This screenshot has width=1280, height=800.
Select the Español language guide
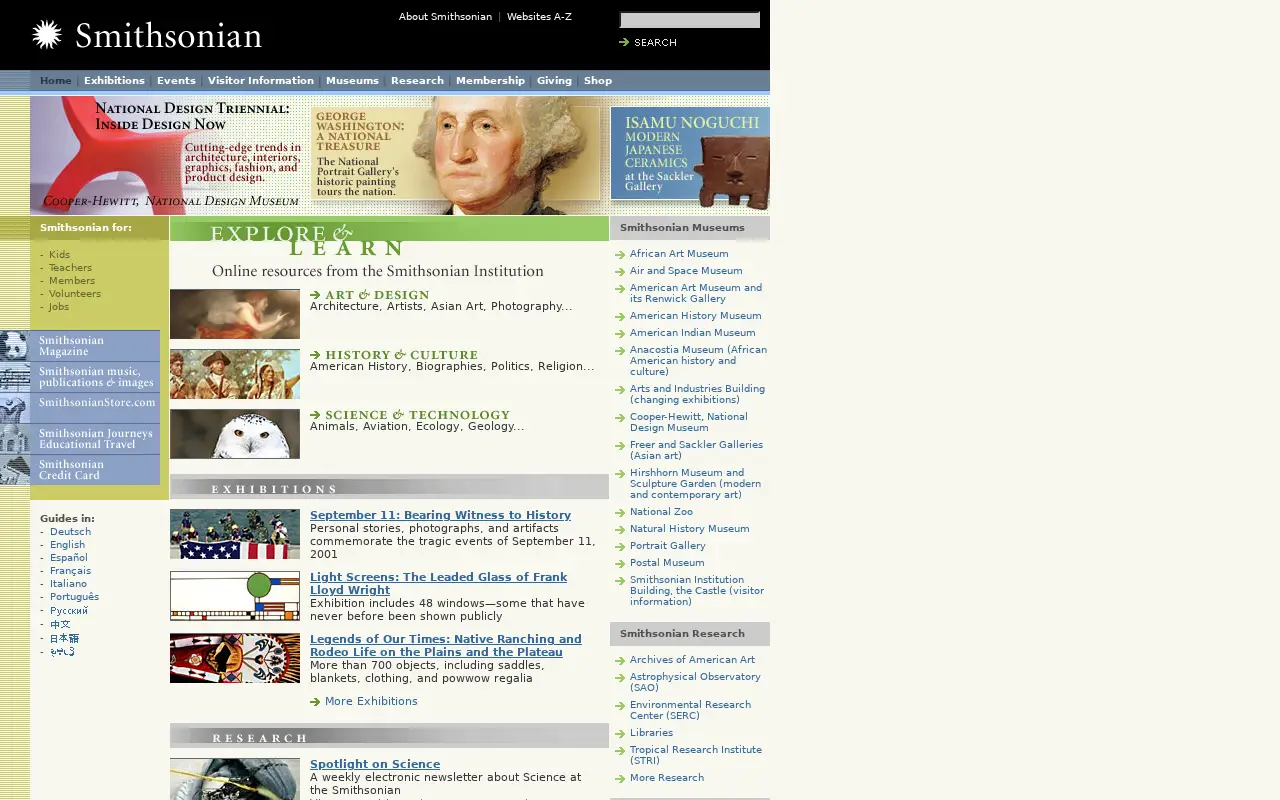(69, 558)
